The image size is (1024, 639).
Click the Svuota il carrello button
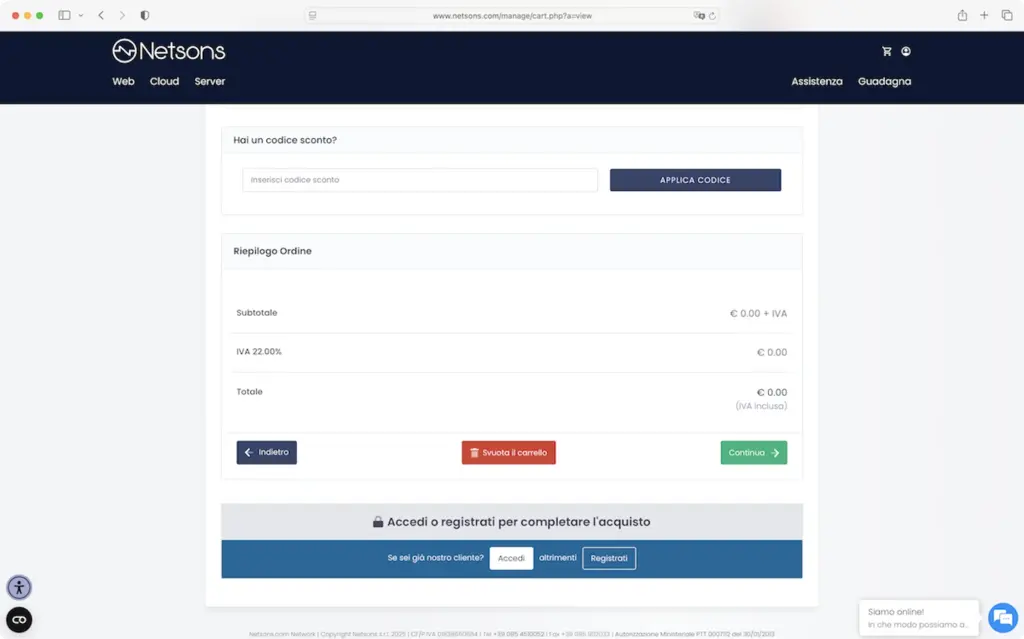(508, 453)
